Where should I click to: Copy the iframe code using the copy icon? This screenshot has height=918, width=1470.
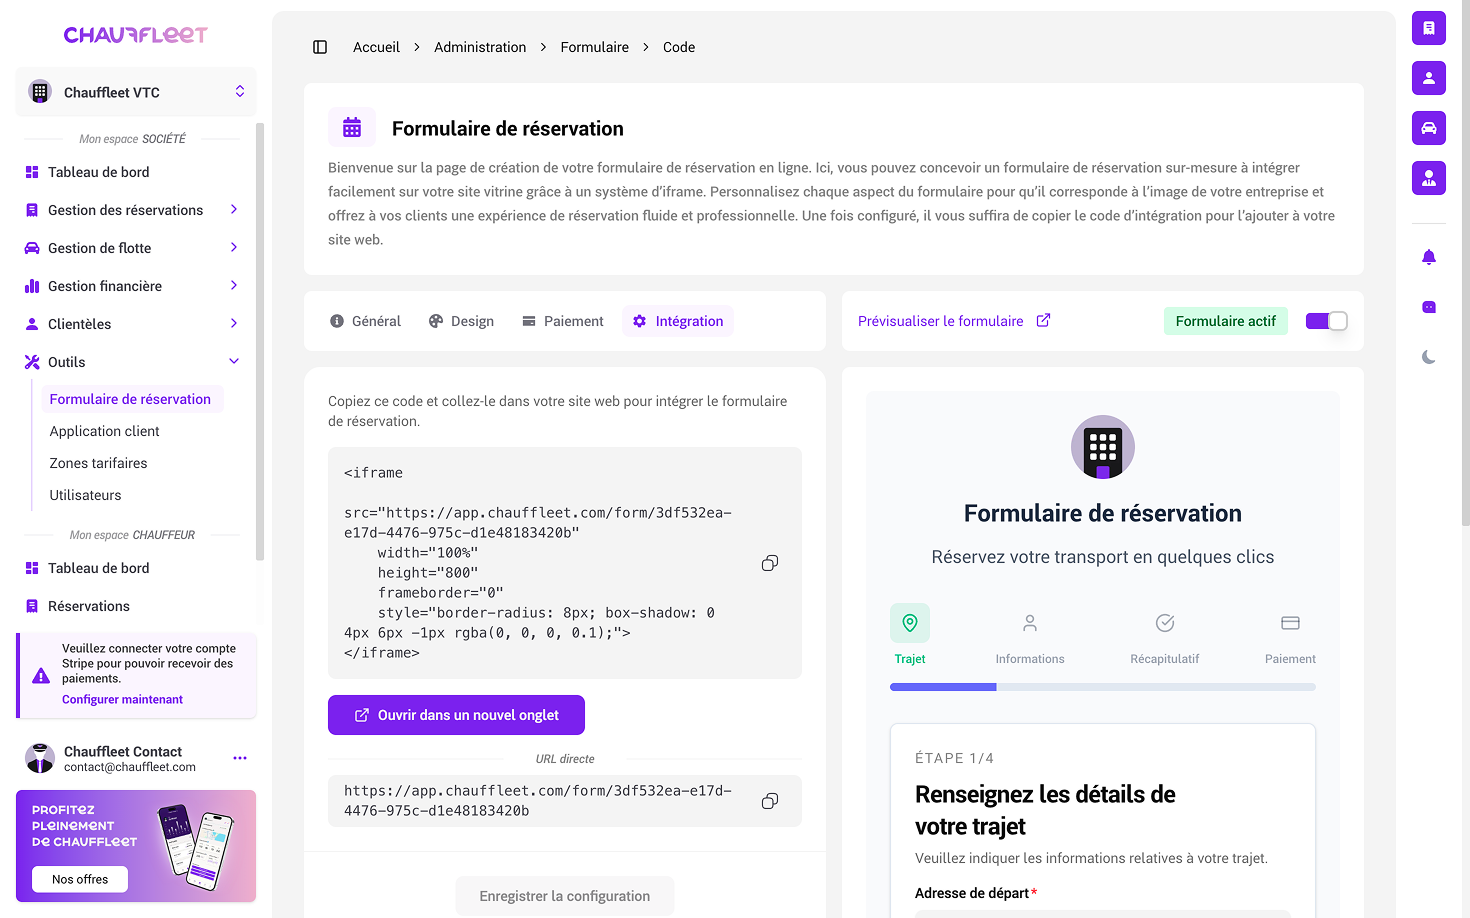[769, 563]
